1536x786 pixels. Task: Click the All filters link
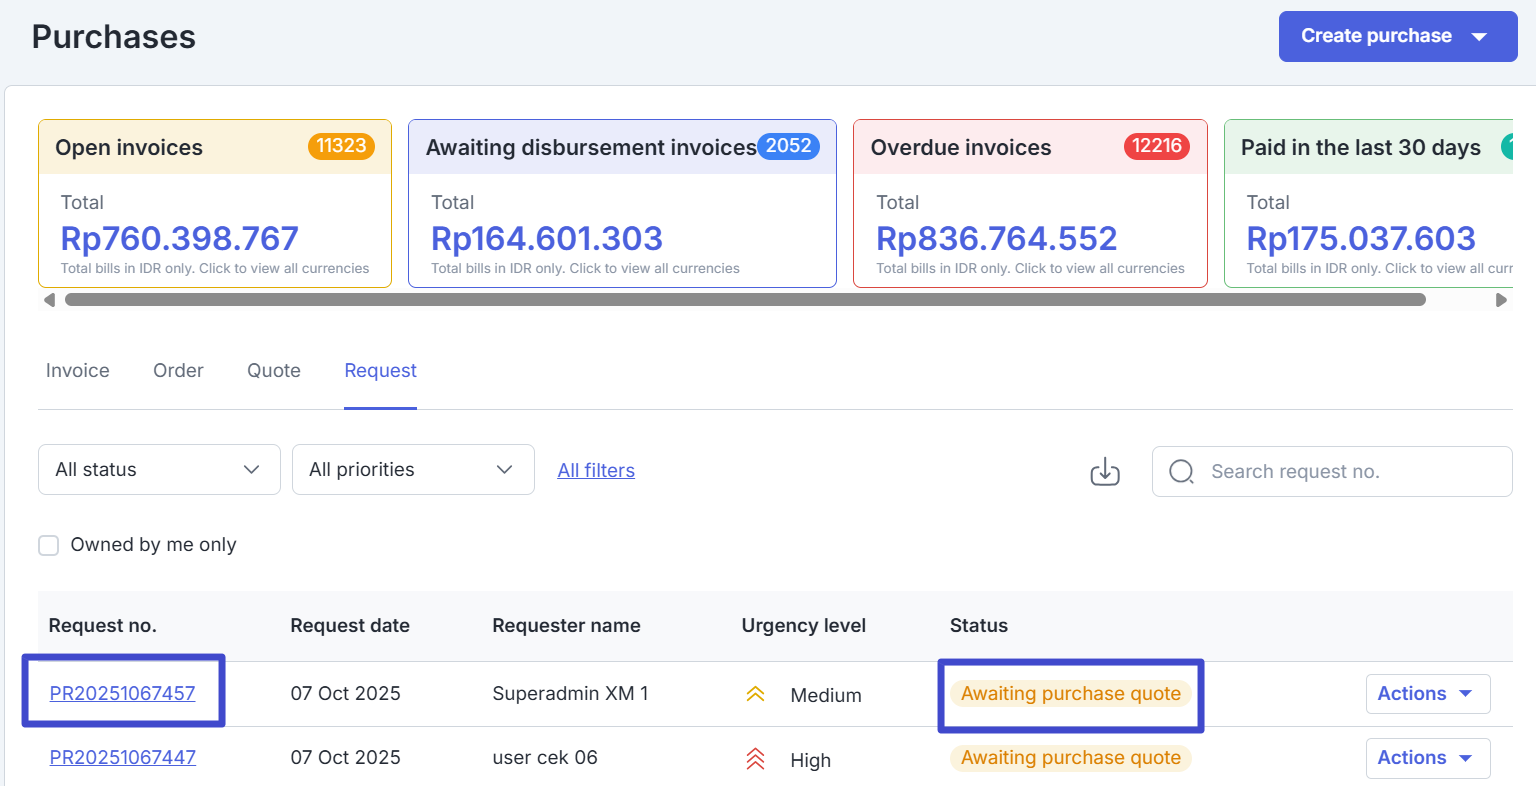(596, 471)
